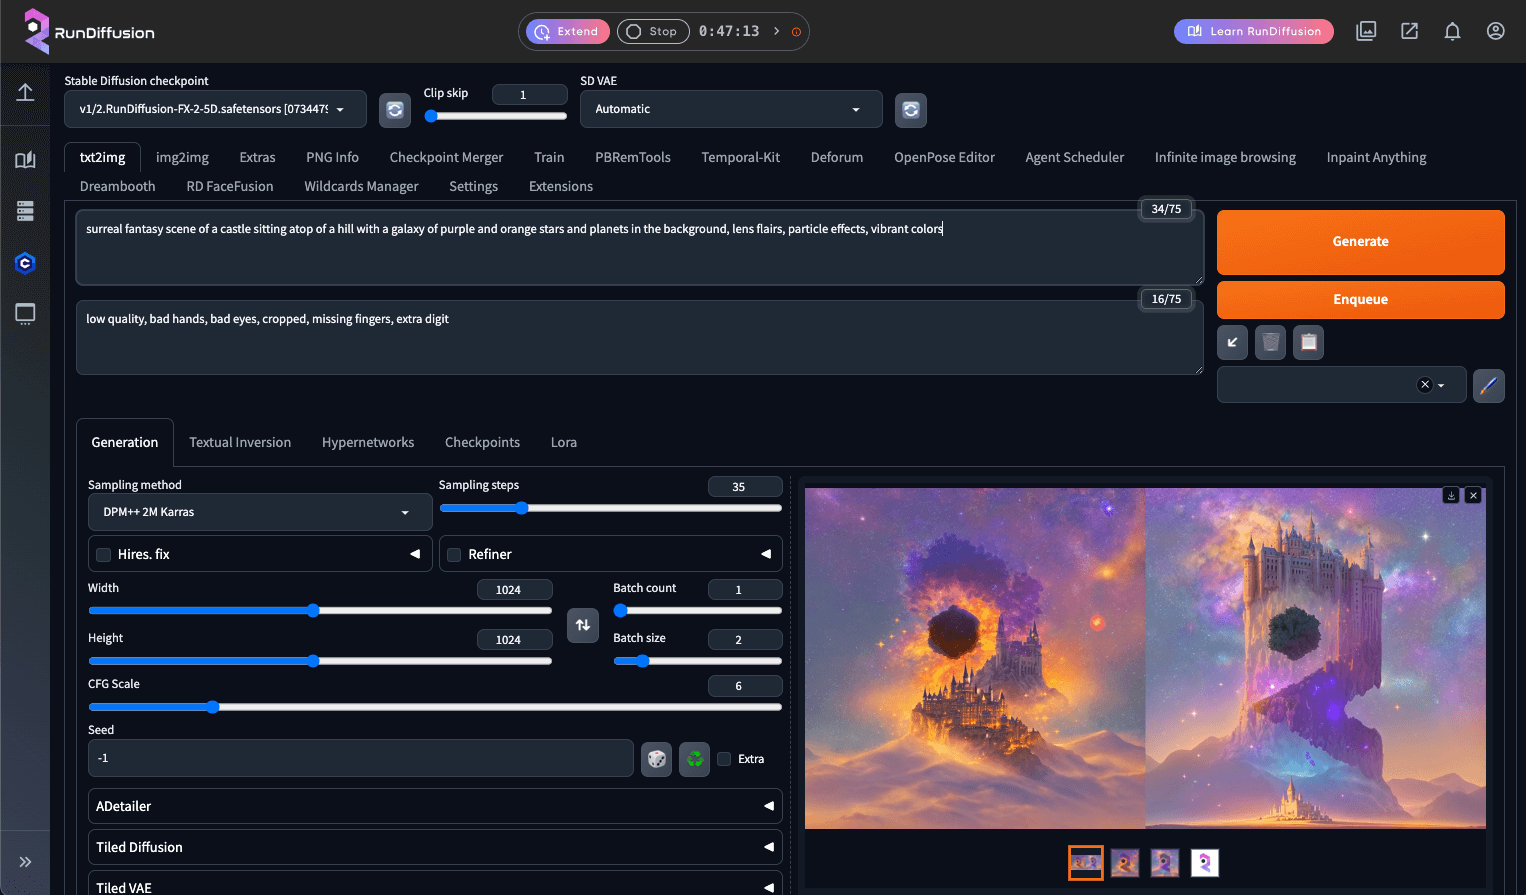Open the Stable Diffusion checkpoint dropdown

tap(215, 109)
